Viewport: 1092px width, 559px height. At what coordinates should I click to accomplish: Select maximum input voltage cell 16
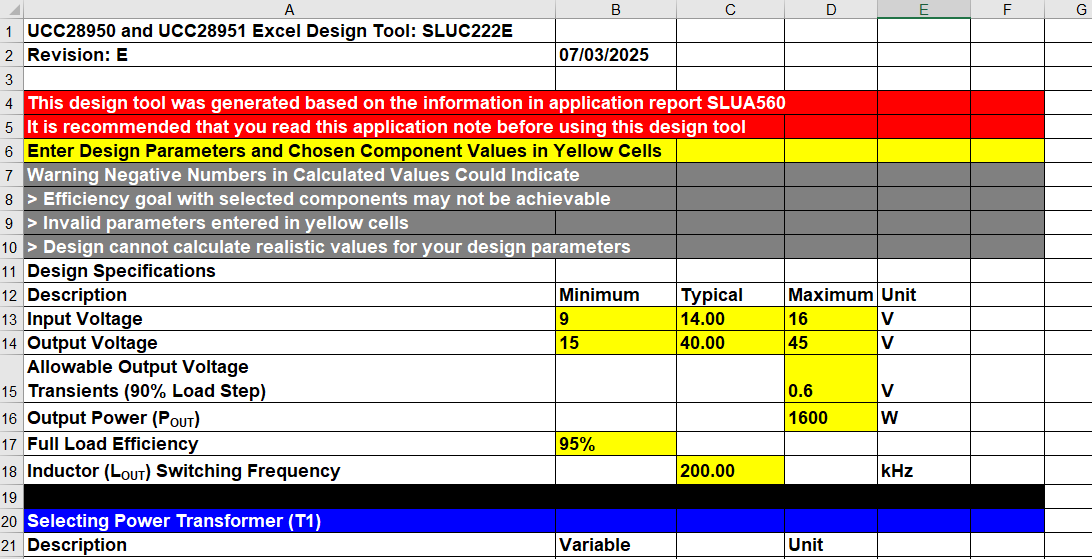[831, 319]
